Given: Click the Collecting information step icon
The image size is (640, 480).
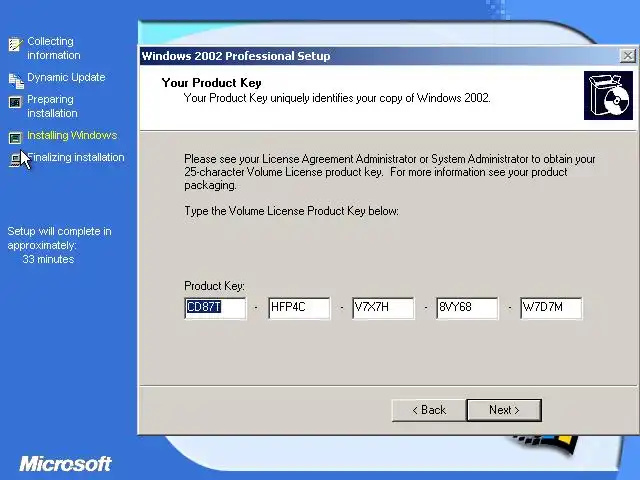Looking at the screenshot, I should pyautogui.click(x=15, y=44).
